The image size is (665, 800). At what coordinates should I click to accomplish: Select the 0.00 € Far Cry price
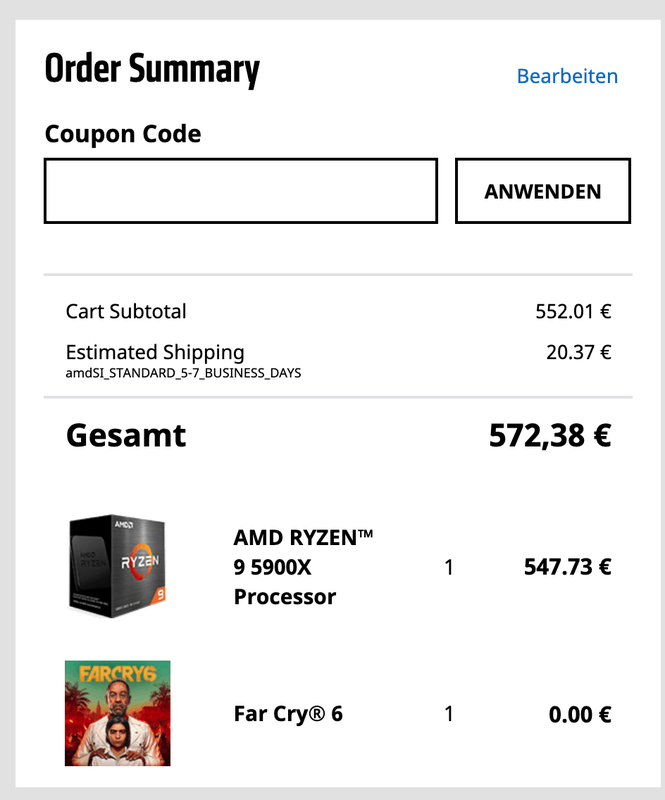click(579, 714)
